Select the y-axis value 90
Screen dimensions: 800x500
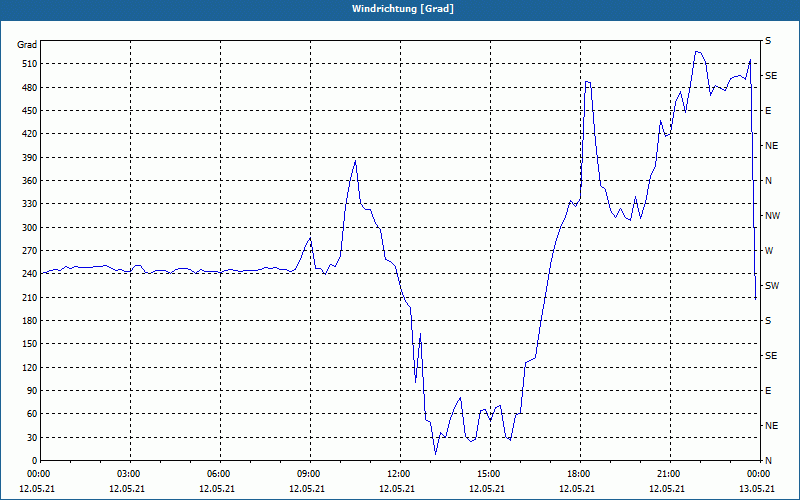(31, 391)
